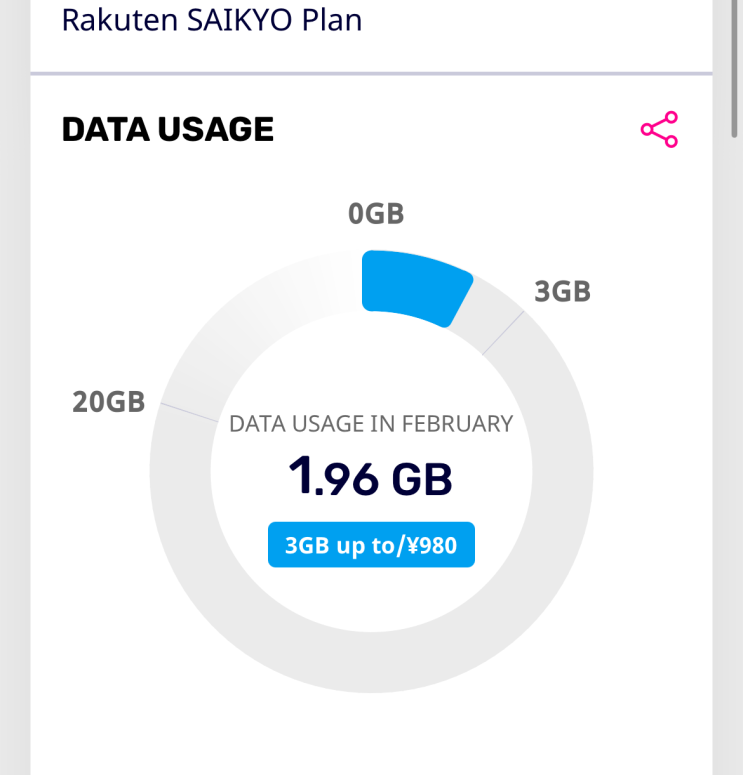The image size is (743, 775).
Task: Click the vertical scrollbar thumb
Action: pos(736,70)
